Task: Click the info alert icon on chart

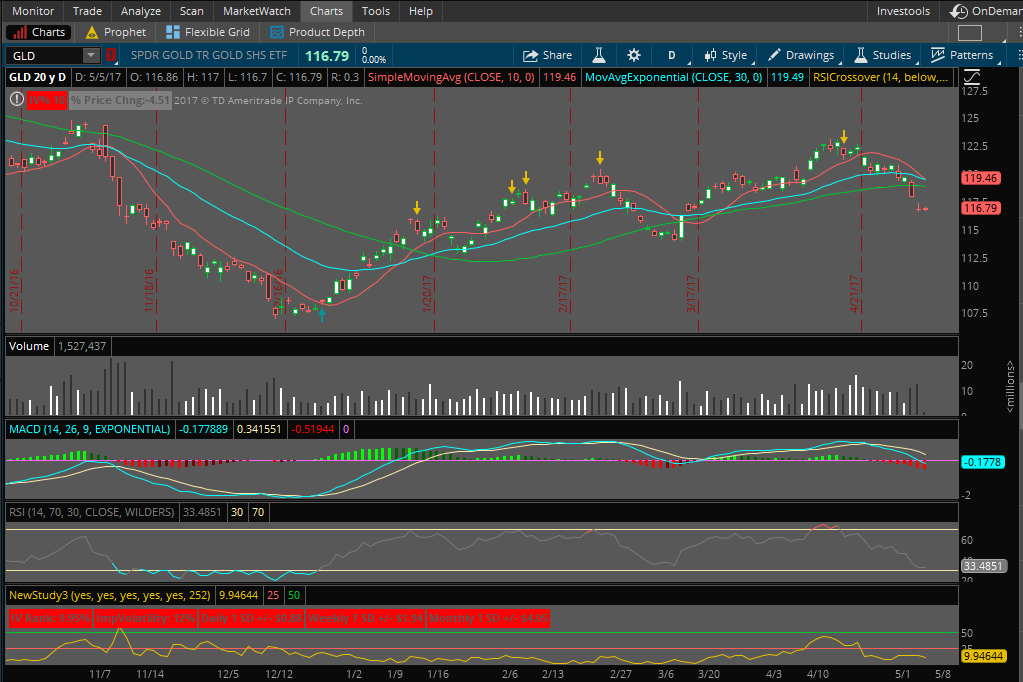Action: click(x=15, y=99)
